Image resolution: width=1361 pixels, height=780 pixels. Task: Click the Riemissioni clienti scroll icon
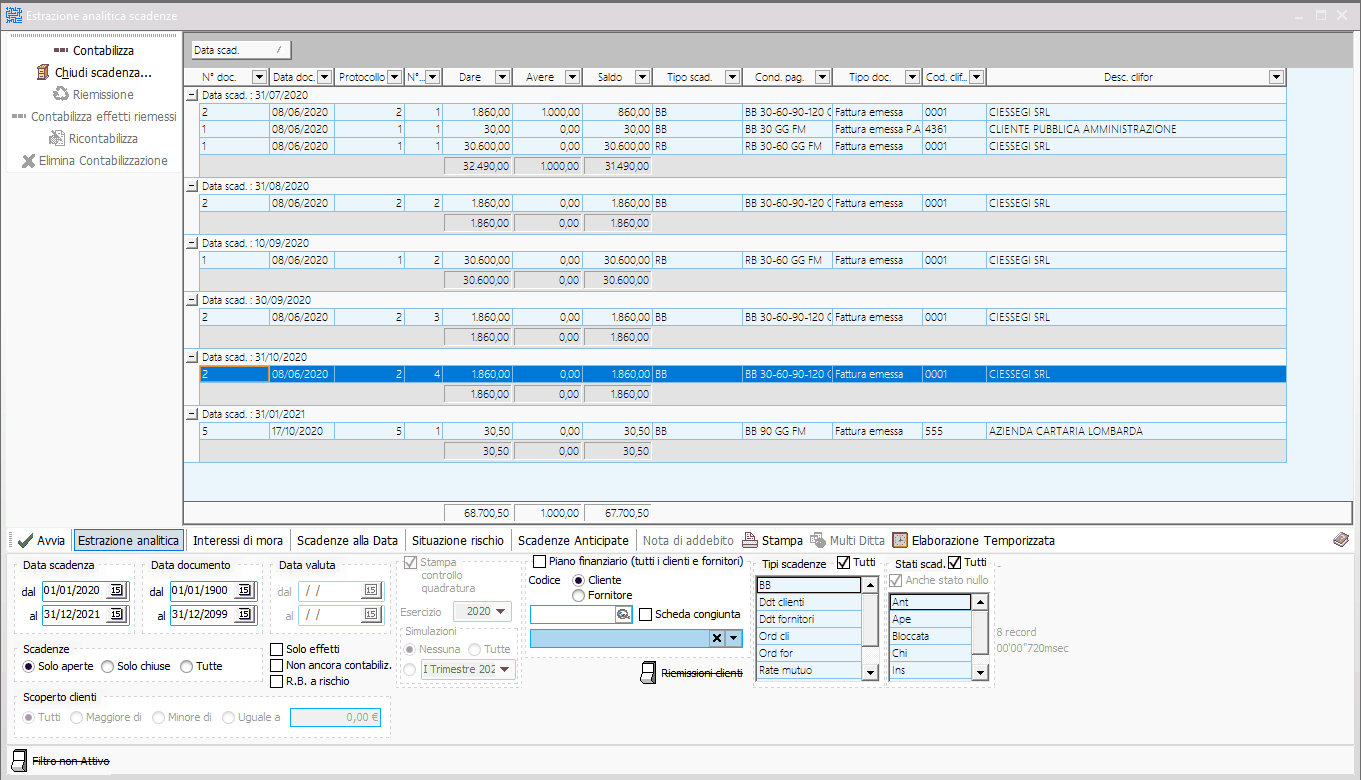pos(648,673)
